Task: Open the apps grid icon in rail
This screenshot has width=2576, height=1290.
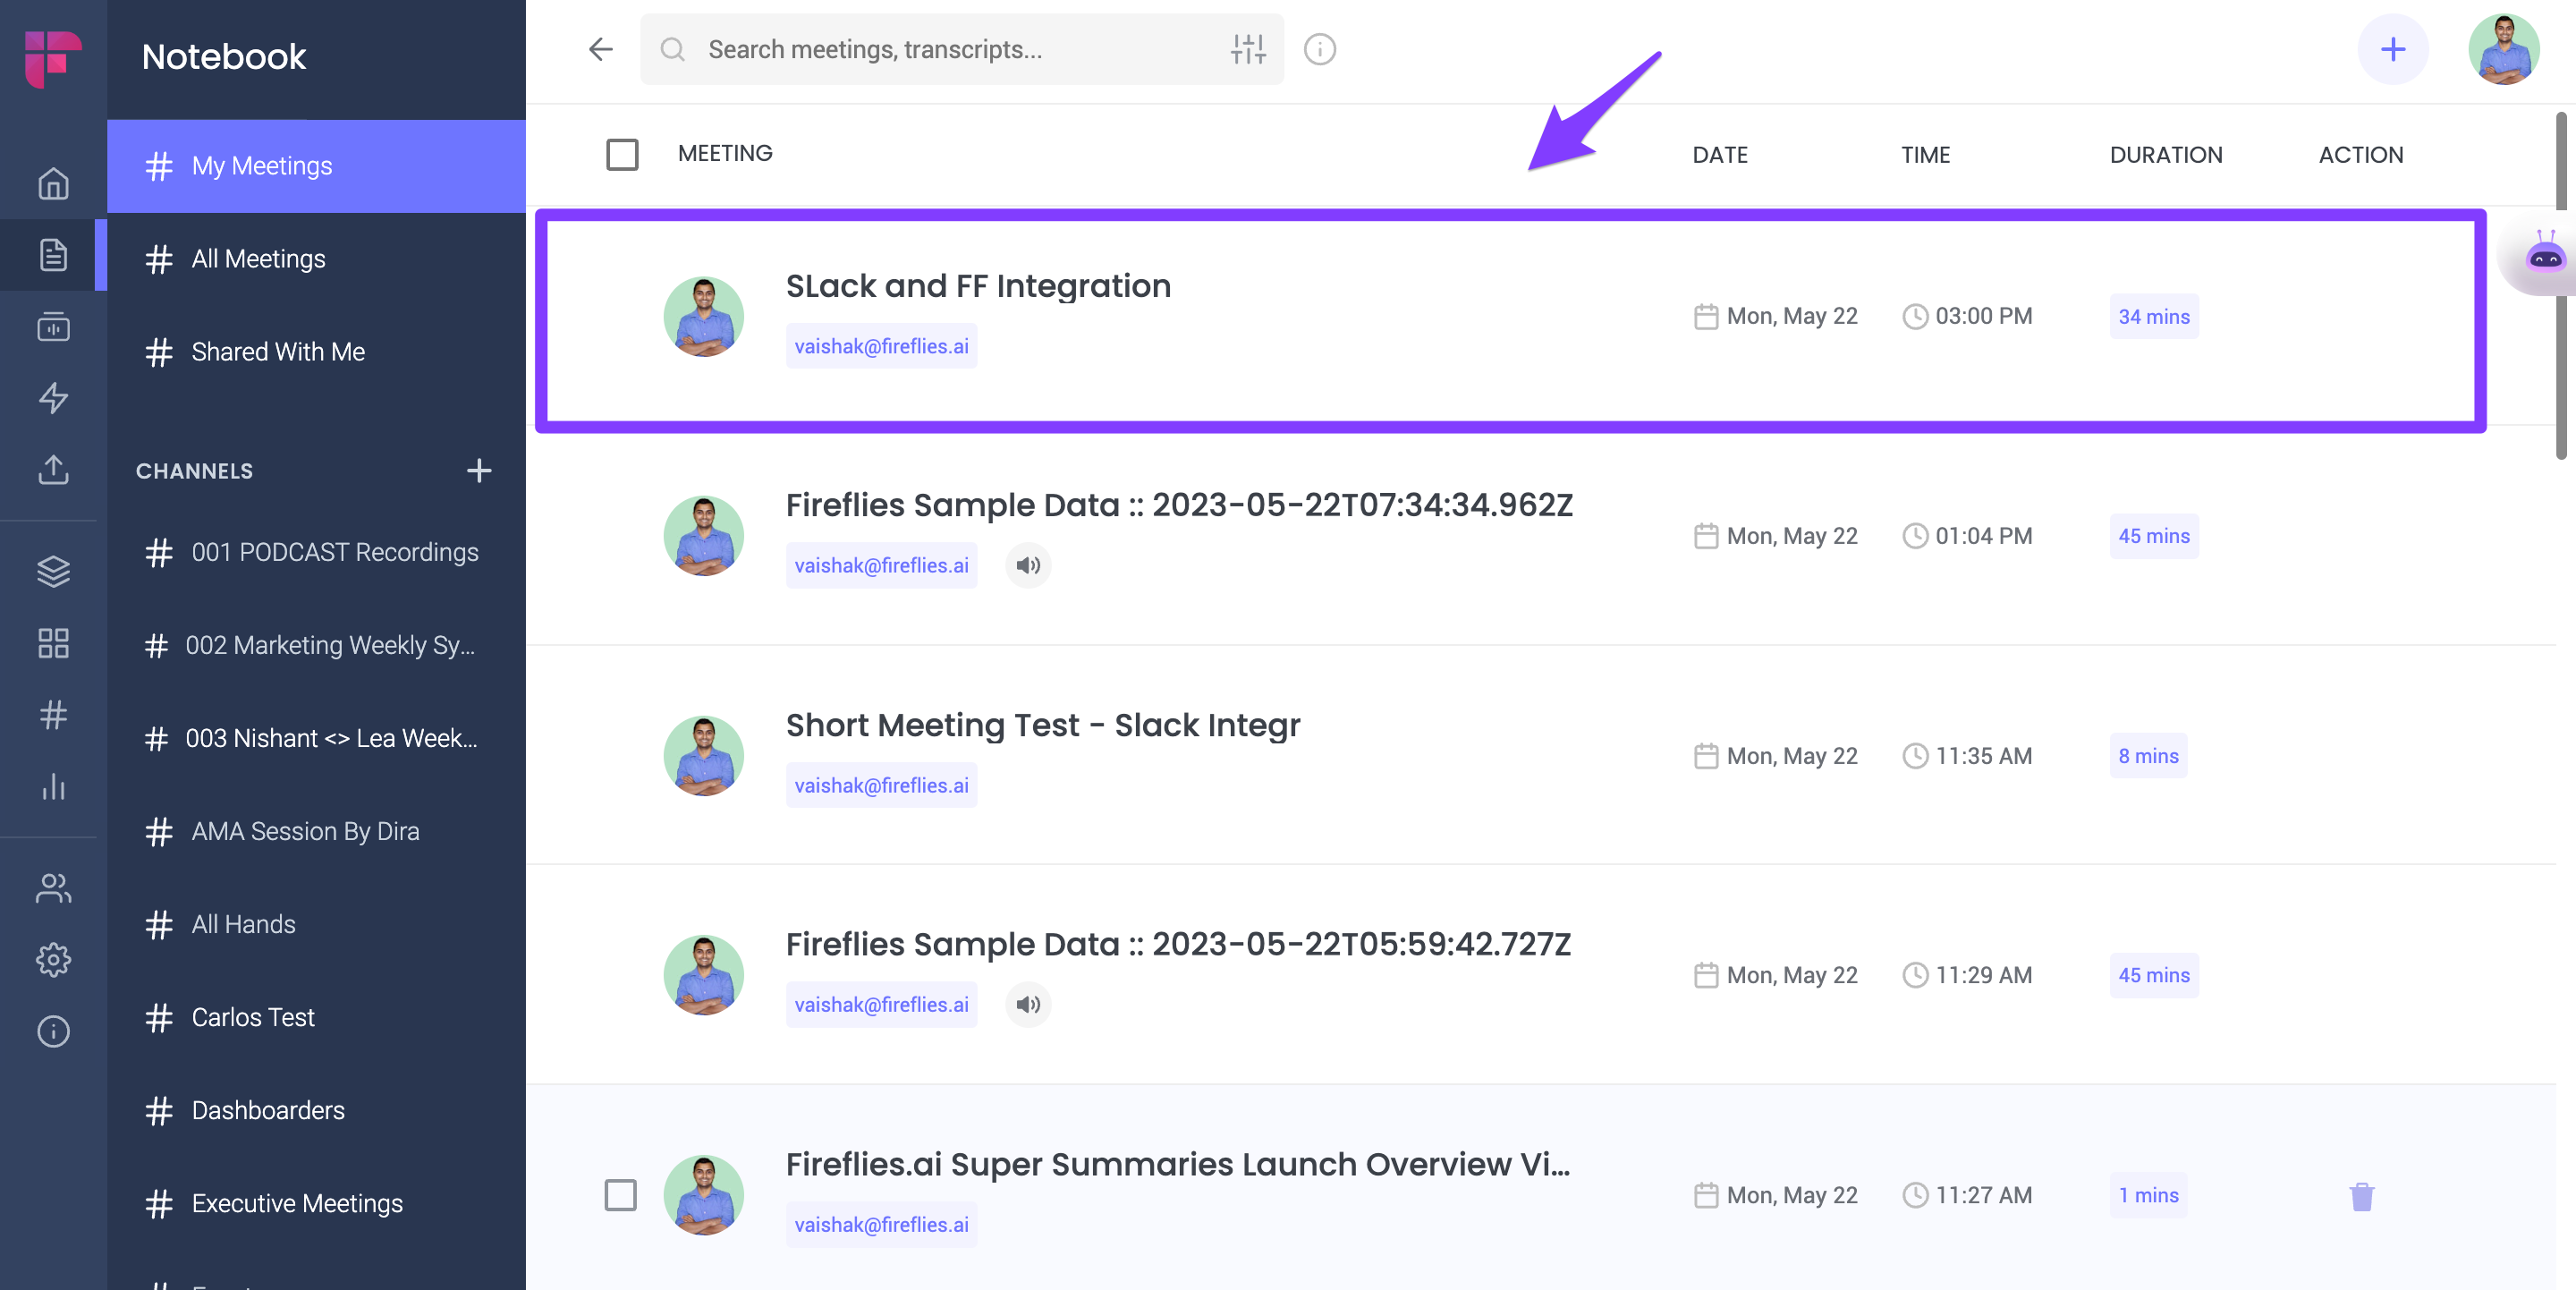Action: pos(53,643)
